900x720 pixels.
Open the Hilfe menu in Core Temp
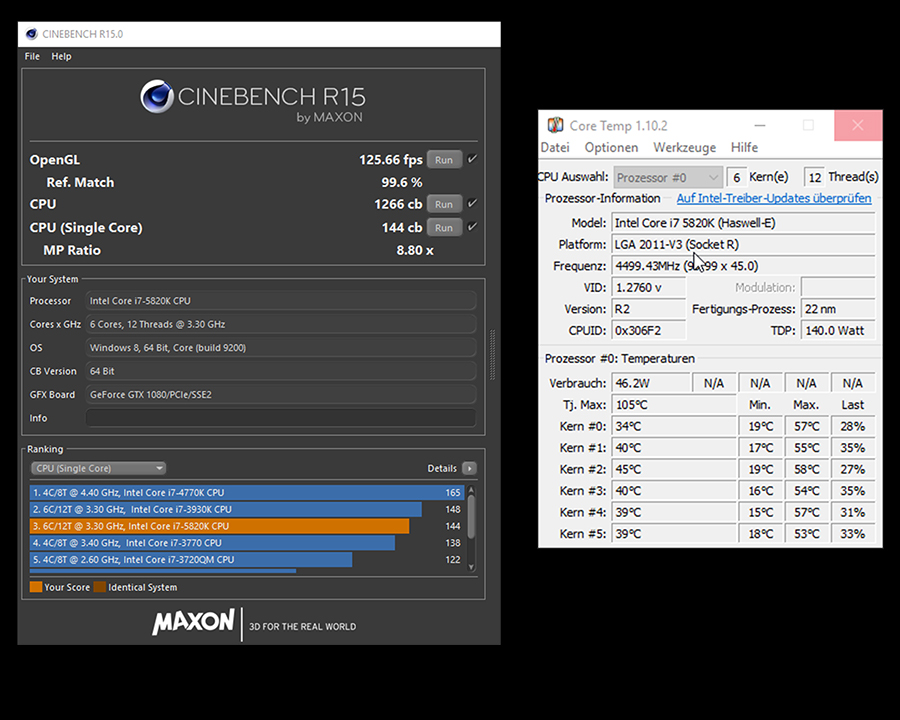744,148
